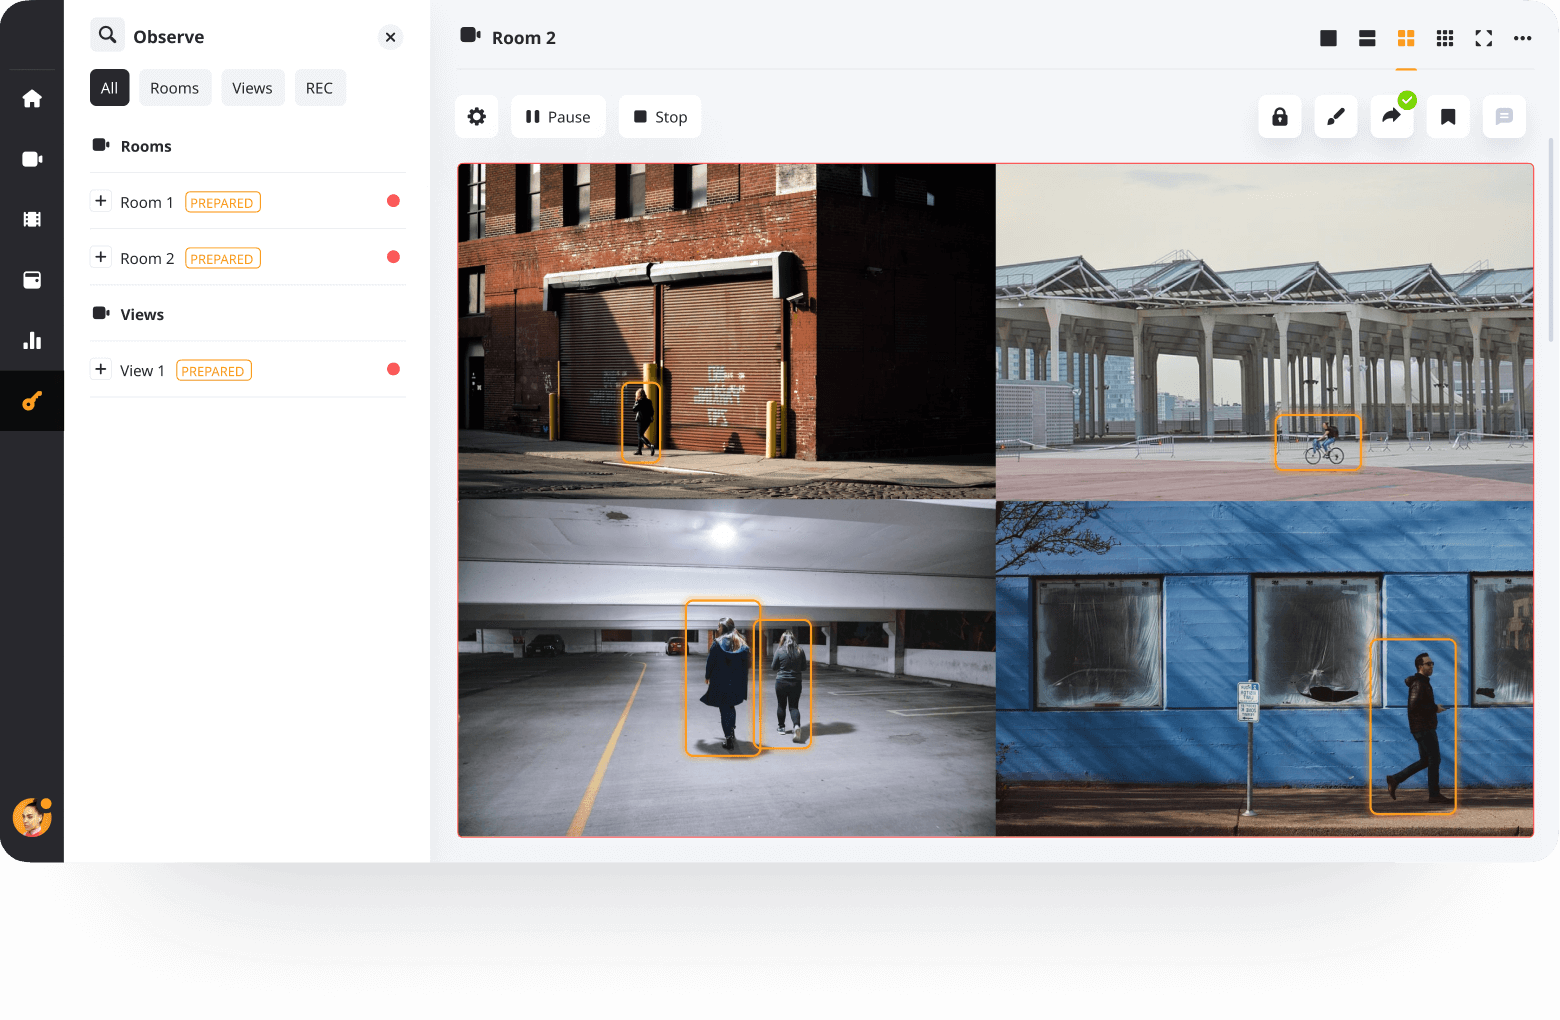Select the REC filter tab
The width and height of the screenshot is (1560, 1020).
(x=319, y=88)
